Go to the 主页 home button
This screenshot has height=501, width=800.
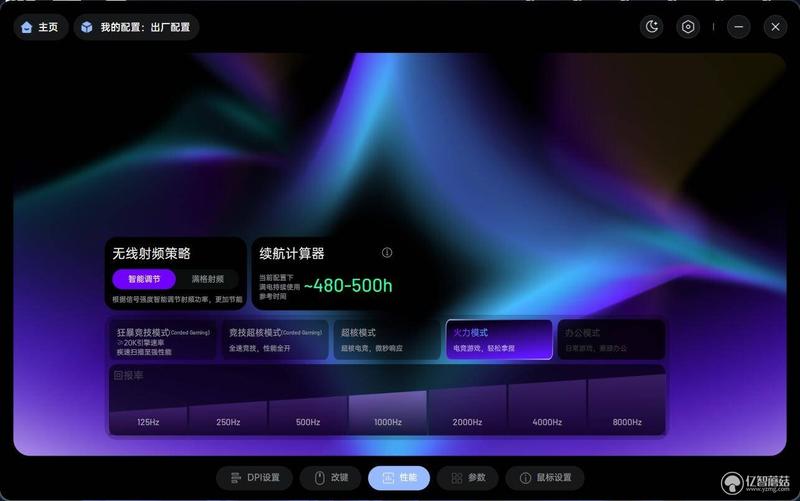(40, 27)
